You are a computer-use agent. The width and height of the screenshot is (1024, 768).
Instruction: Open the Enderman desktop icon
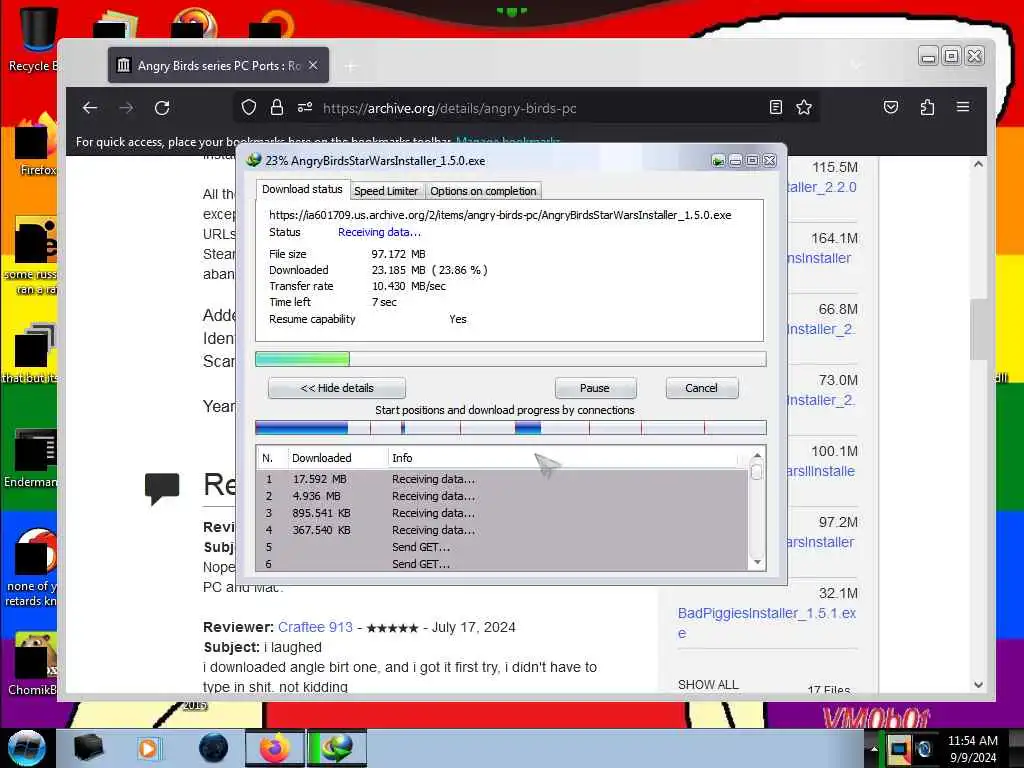coord(33,459)
